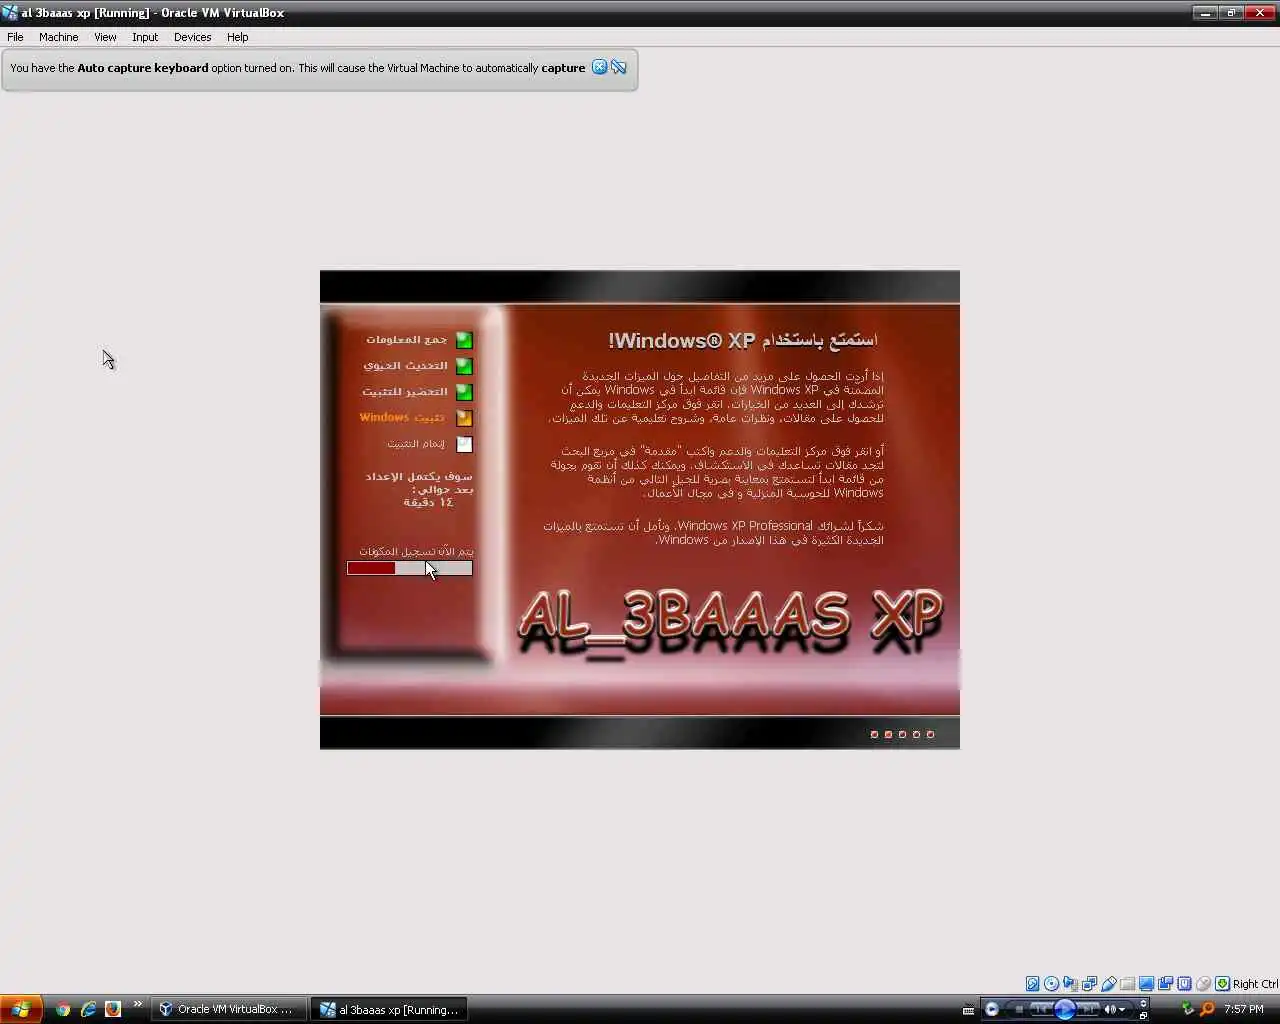Image resolution: width=1280 pixels, height=1024 pixels.
Task: Click the first slideshow dot in installer footer
Action: click(x=874, y=734)
